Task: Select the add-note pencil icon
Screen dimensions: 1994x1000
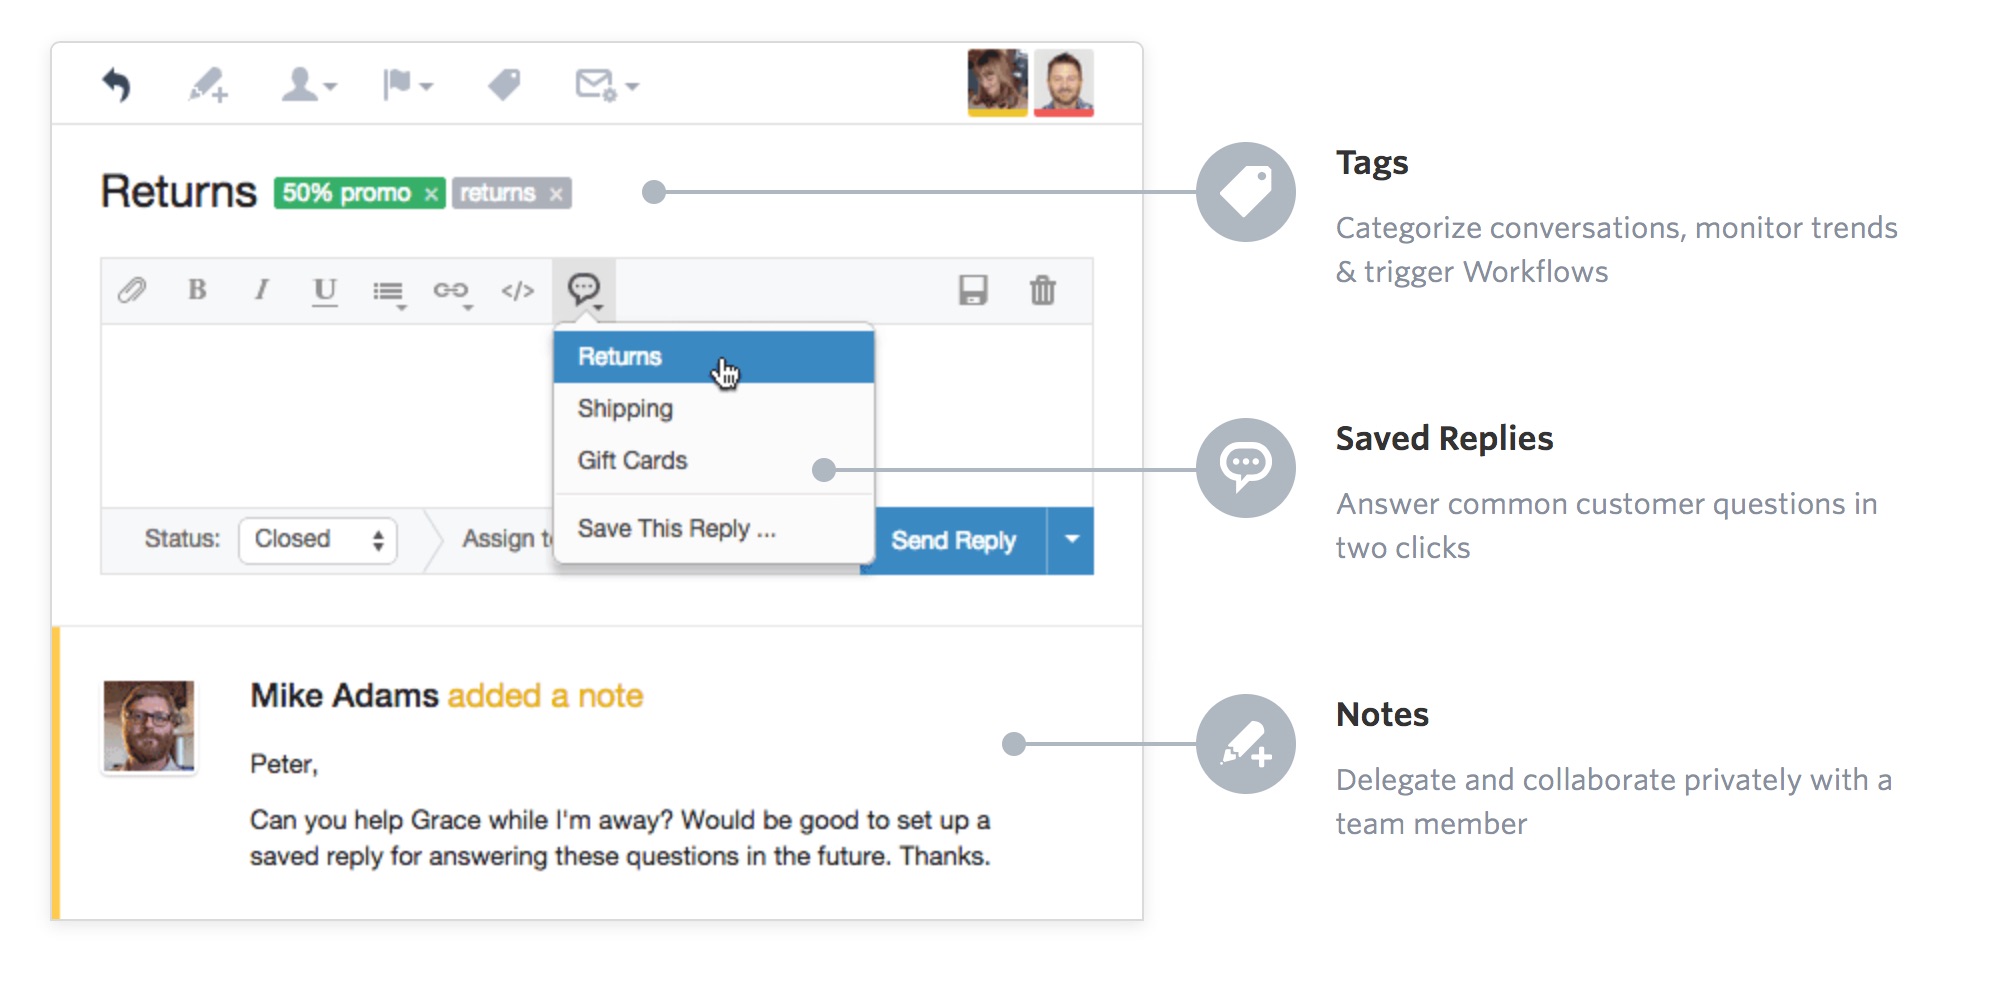Action: [208, 85]
